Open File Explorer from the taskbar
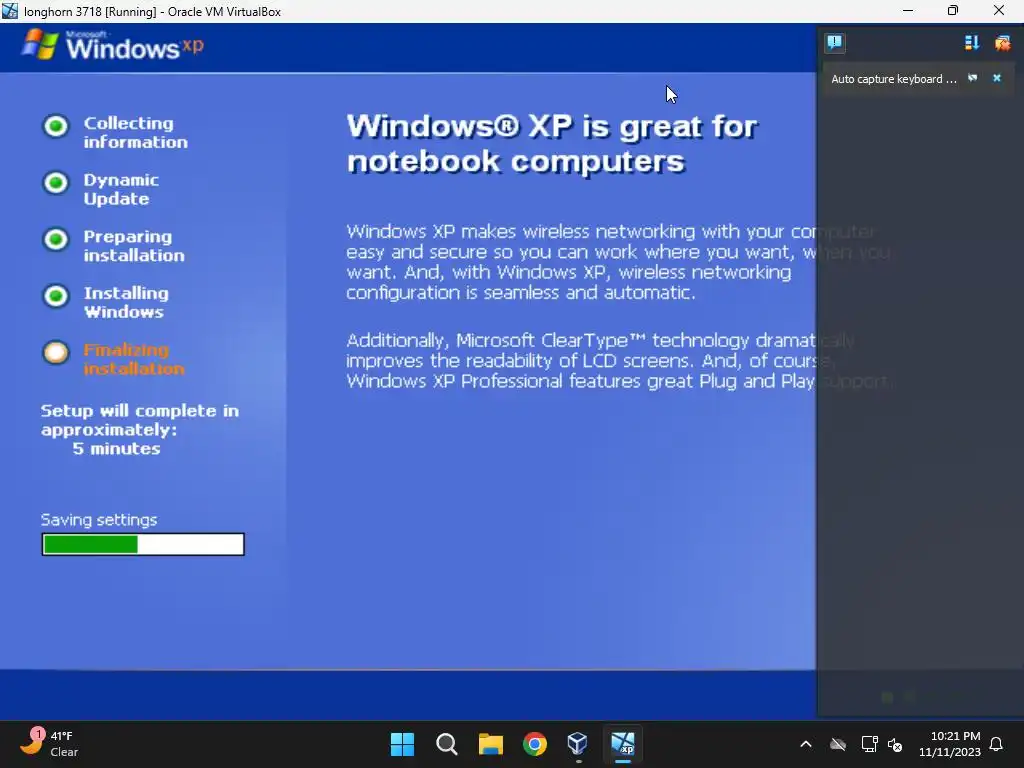 490,744
